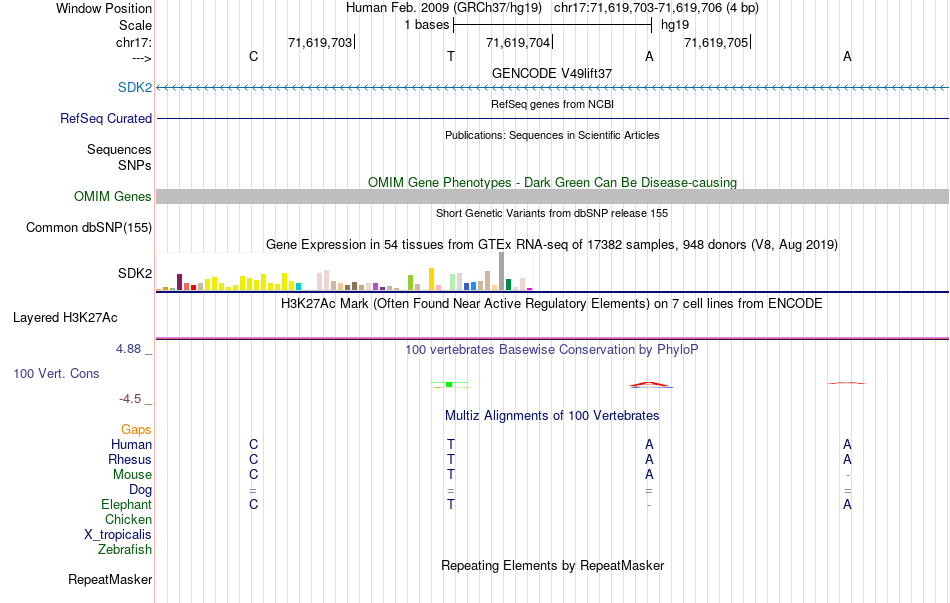Click the gray OMIM Genes bar
The height and width of the screenshot is (603, 950).
tap(552, 196)
